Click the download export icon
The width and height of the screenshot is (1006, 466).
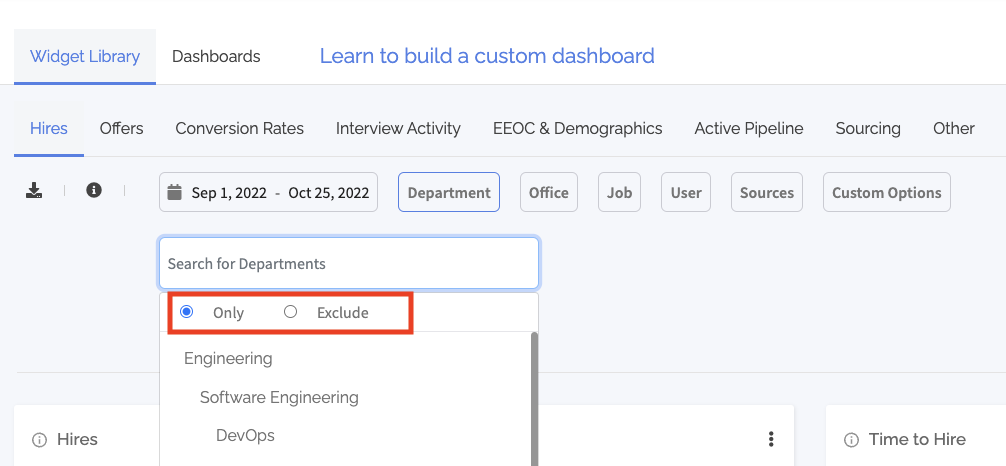(35, 190)
